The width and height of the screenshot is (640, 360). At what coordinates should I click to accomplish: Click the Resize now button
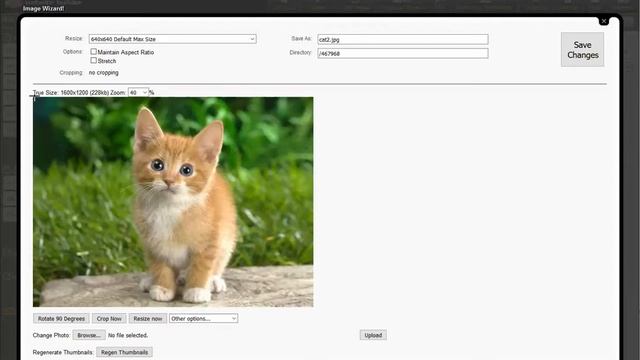[x=148, y=318]
